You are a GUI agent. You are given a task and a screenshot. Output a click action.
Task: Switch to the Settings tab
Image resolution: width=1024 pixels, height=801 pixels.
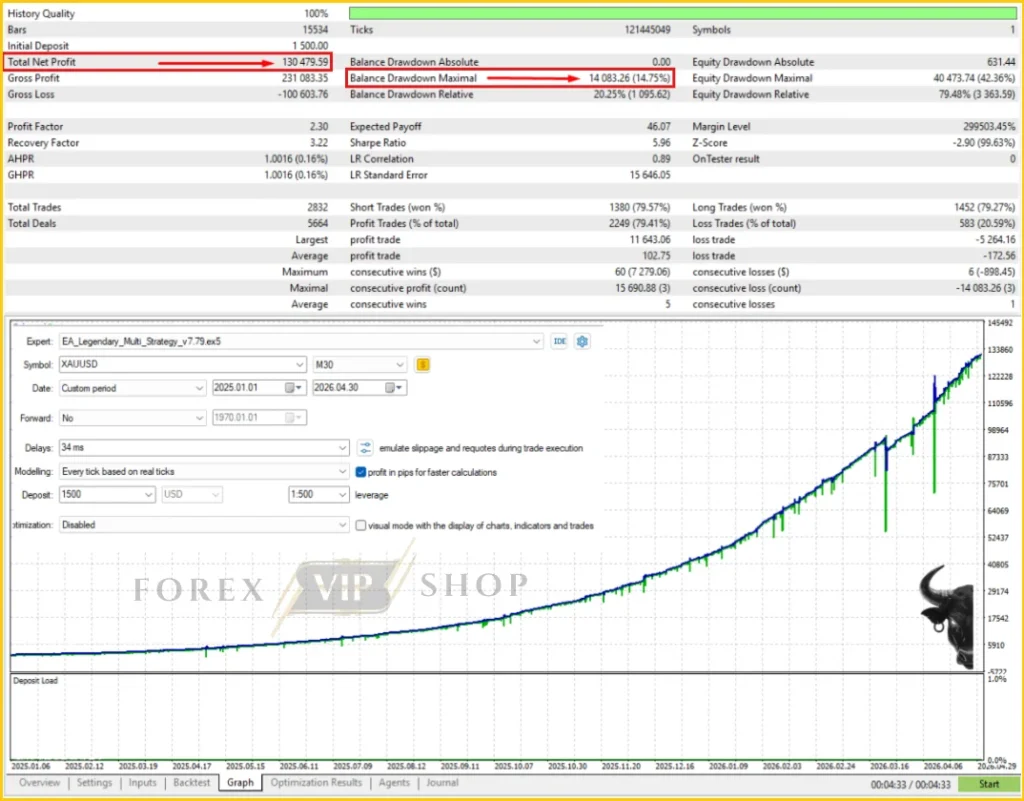pos(94,782)
